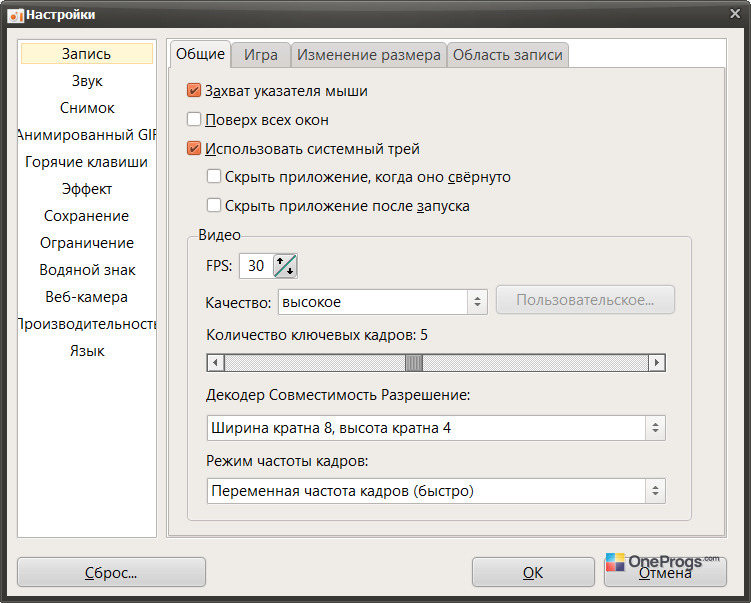The image size is (751, 603).
Task: Click the FPS value field
Action: (256, 266)
